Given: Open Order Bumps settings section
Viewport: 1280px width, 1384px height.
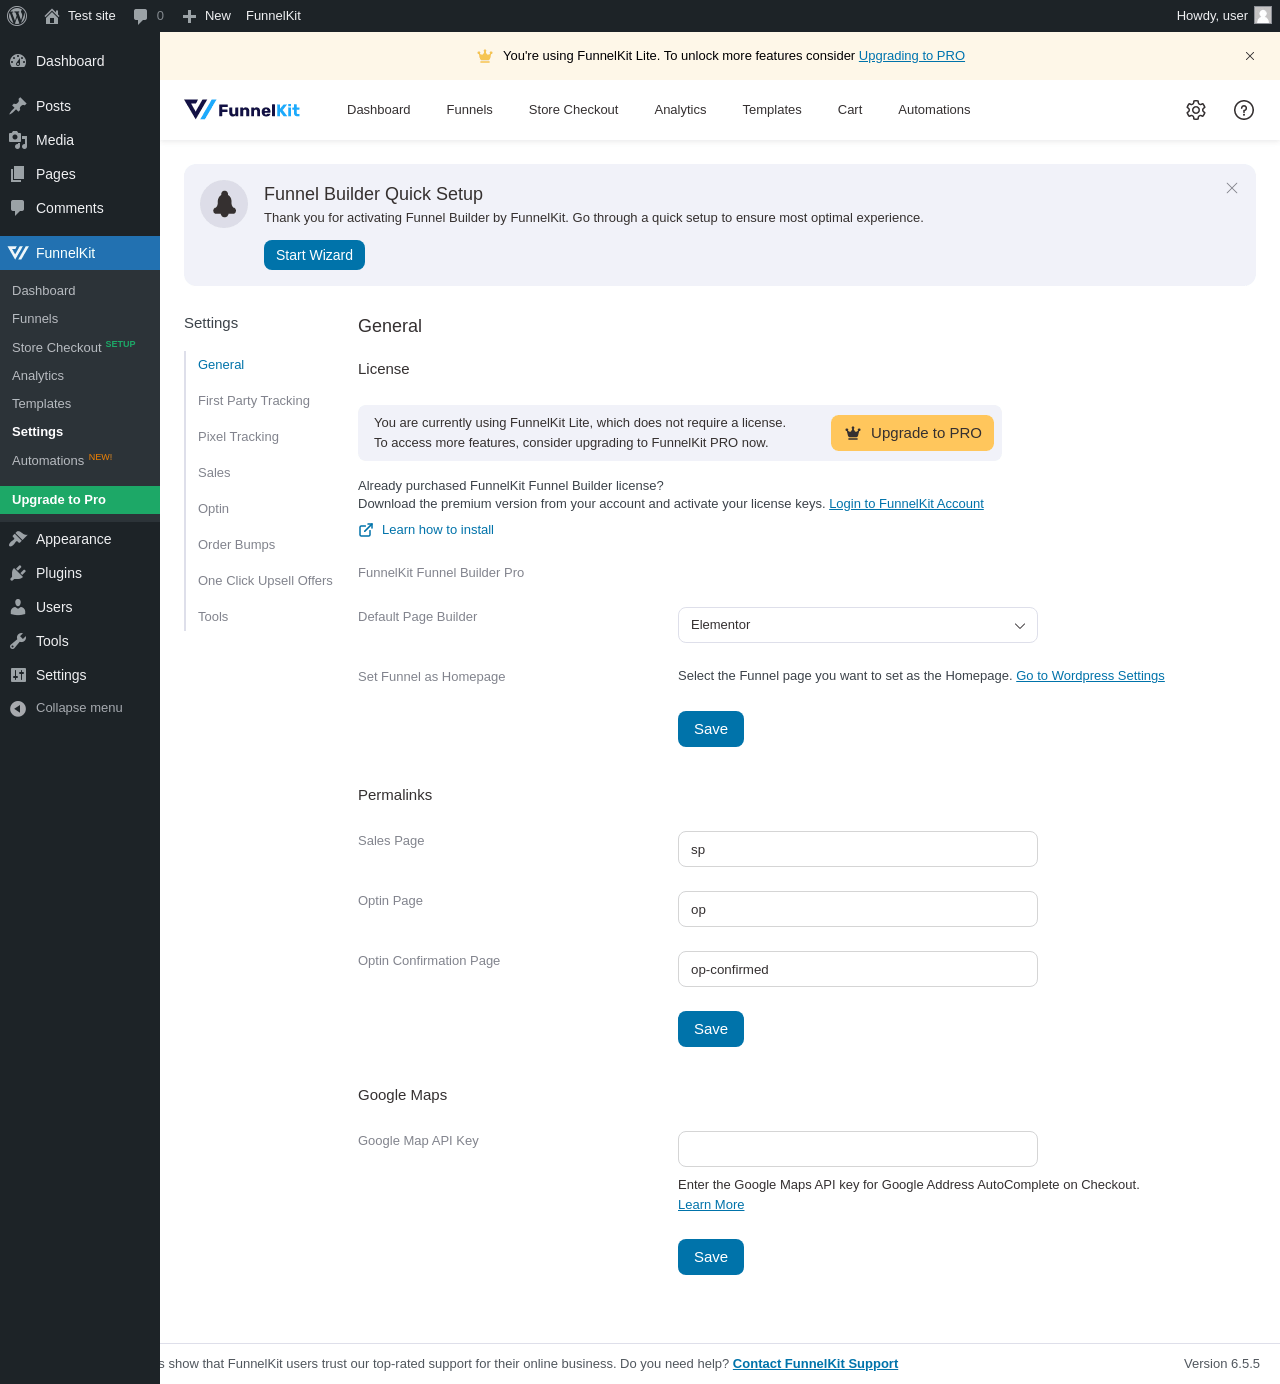Looking at the screenshot, I should coord(236,545).
